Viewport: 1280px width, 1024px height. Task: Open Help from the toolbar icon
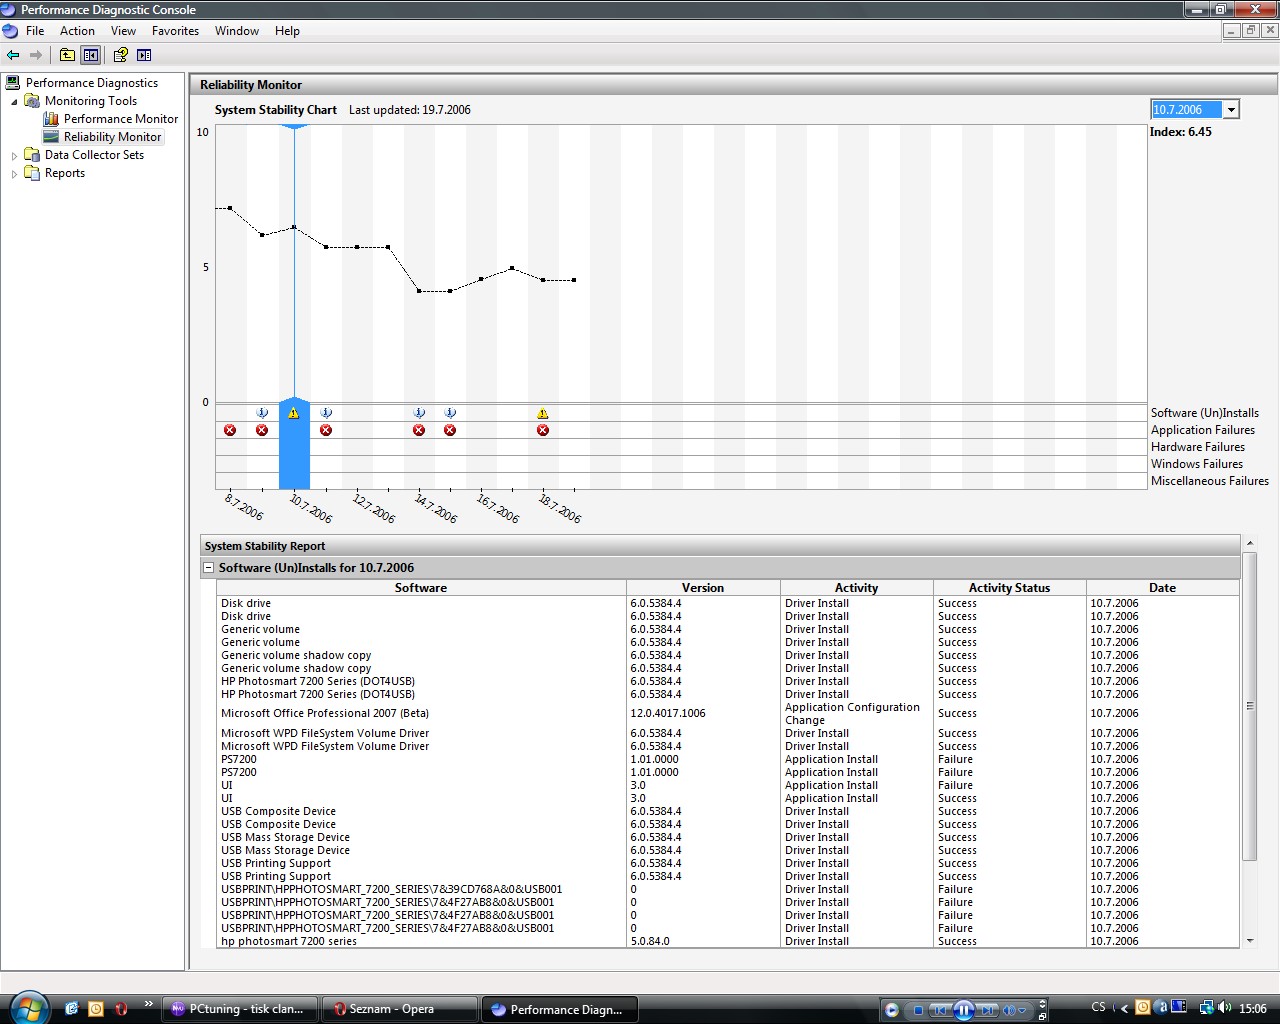click(x=121, y=55)
